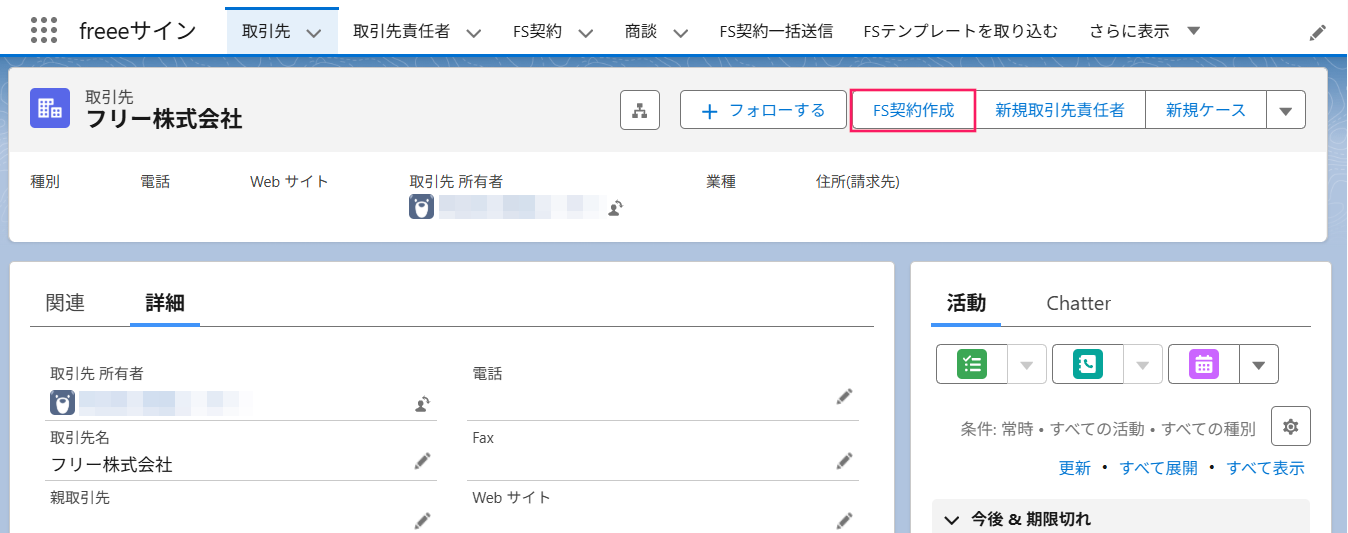Edit the 電話 field pencil

pyautogui.click(x=845, y=397)
